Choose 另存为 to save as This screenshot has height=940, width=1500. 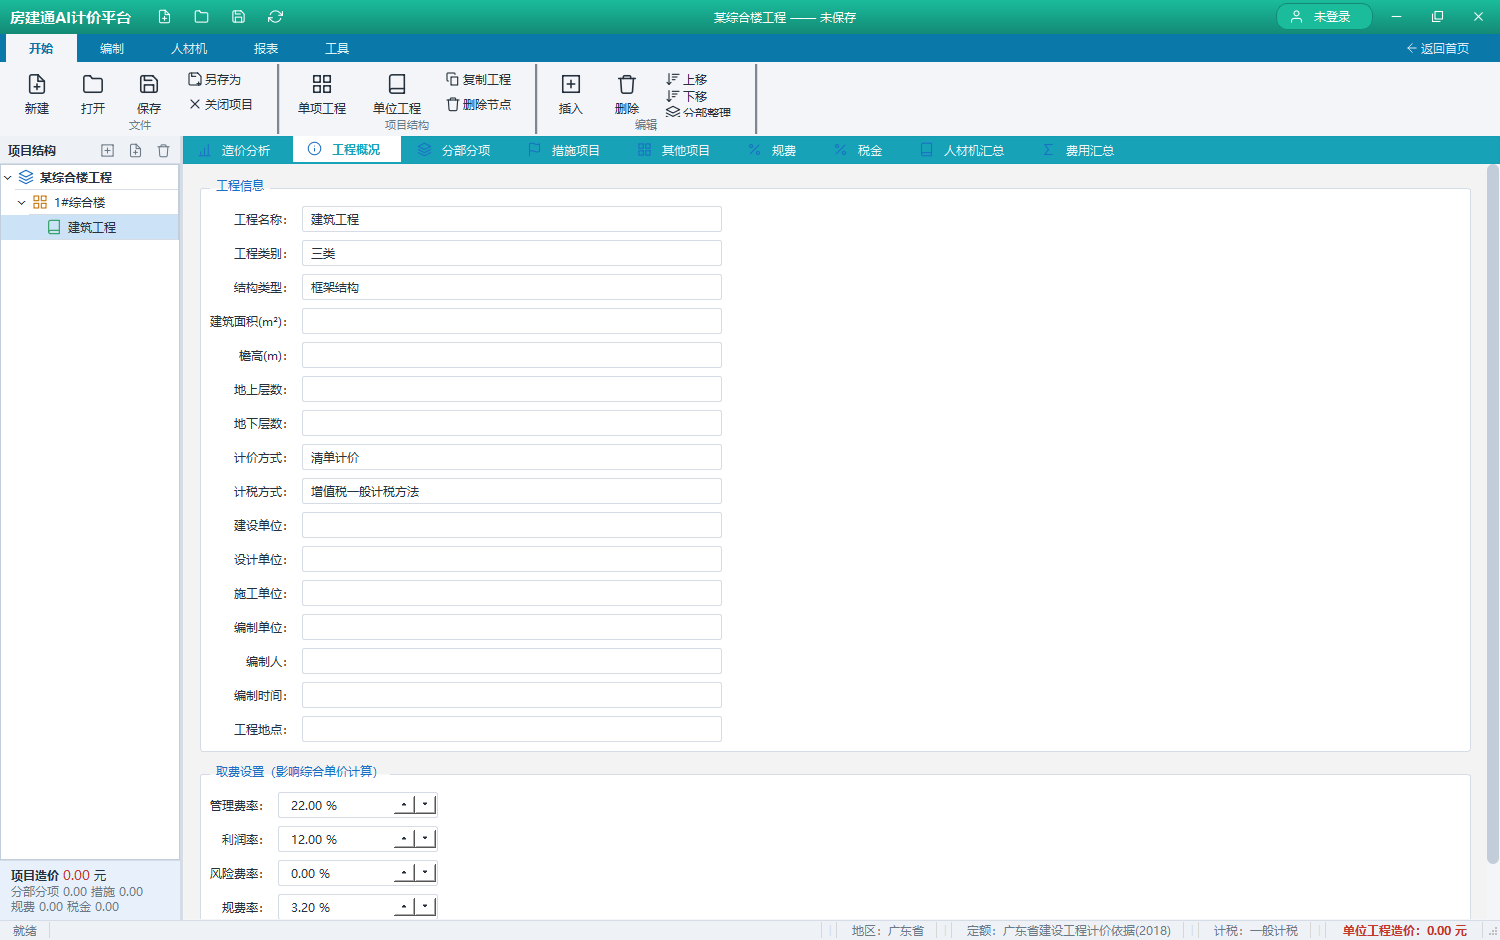215,79
